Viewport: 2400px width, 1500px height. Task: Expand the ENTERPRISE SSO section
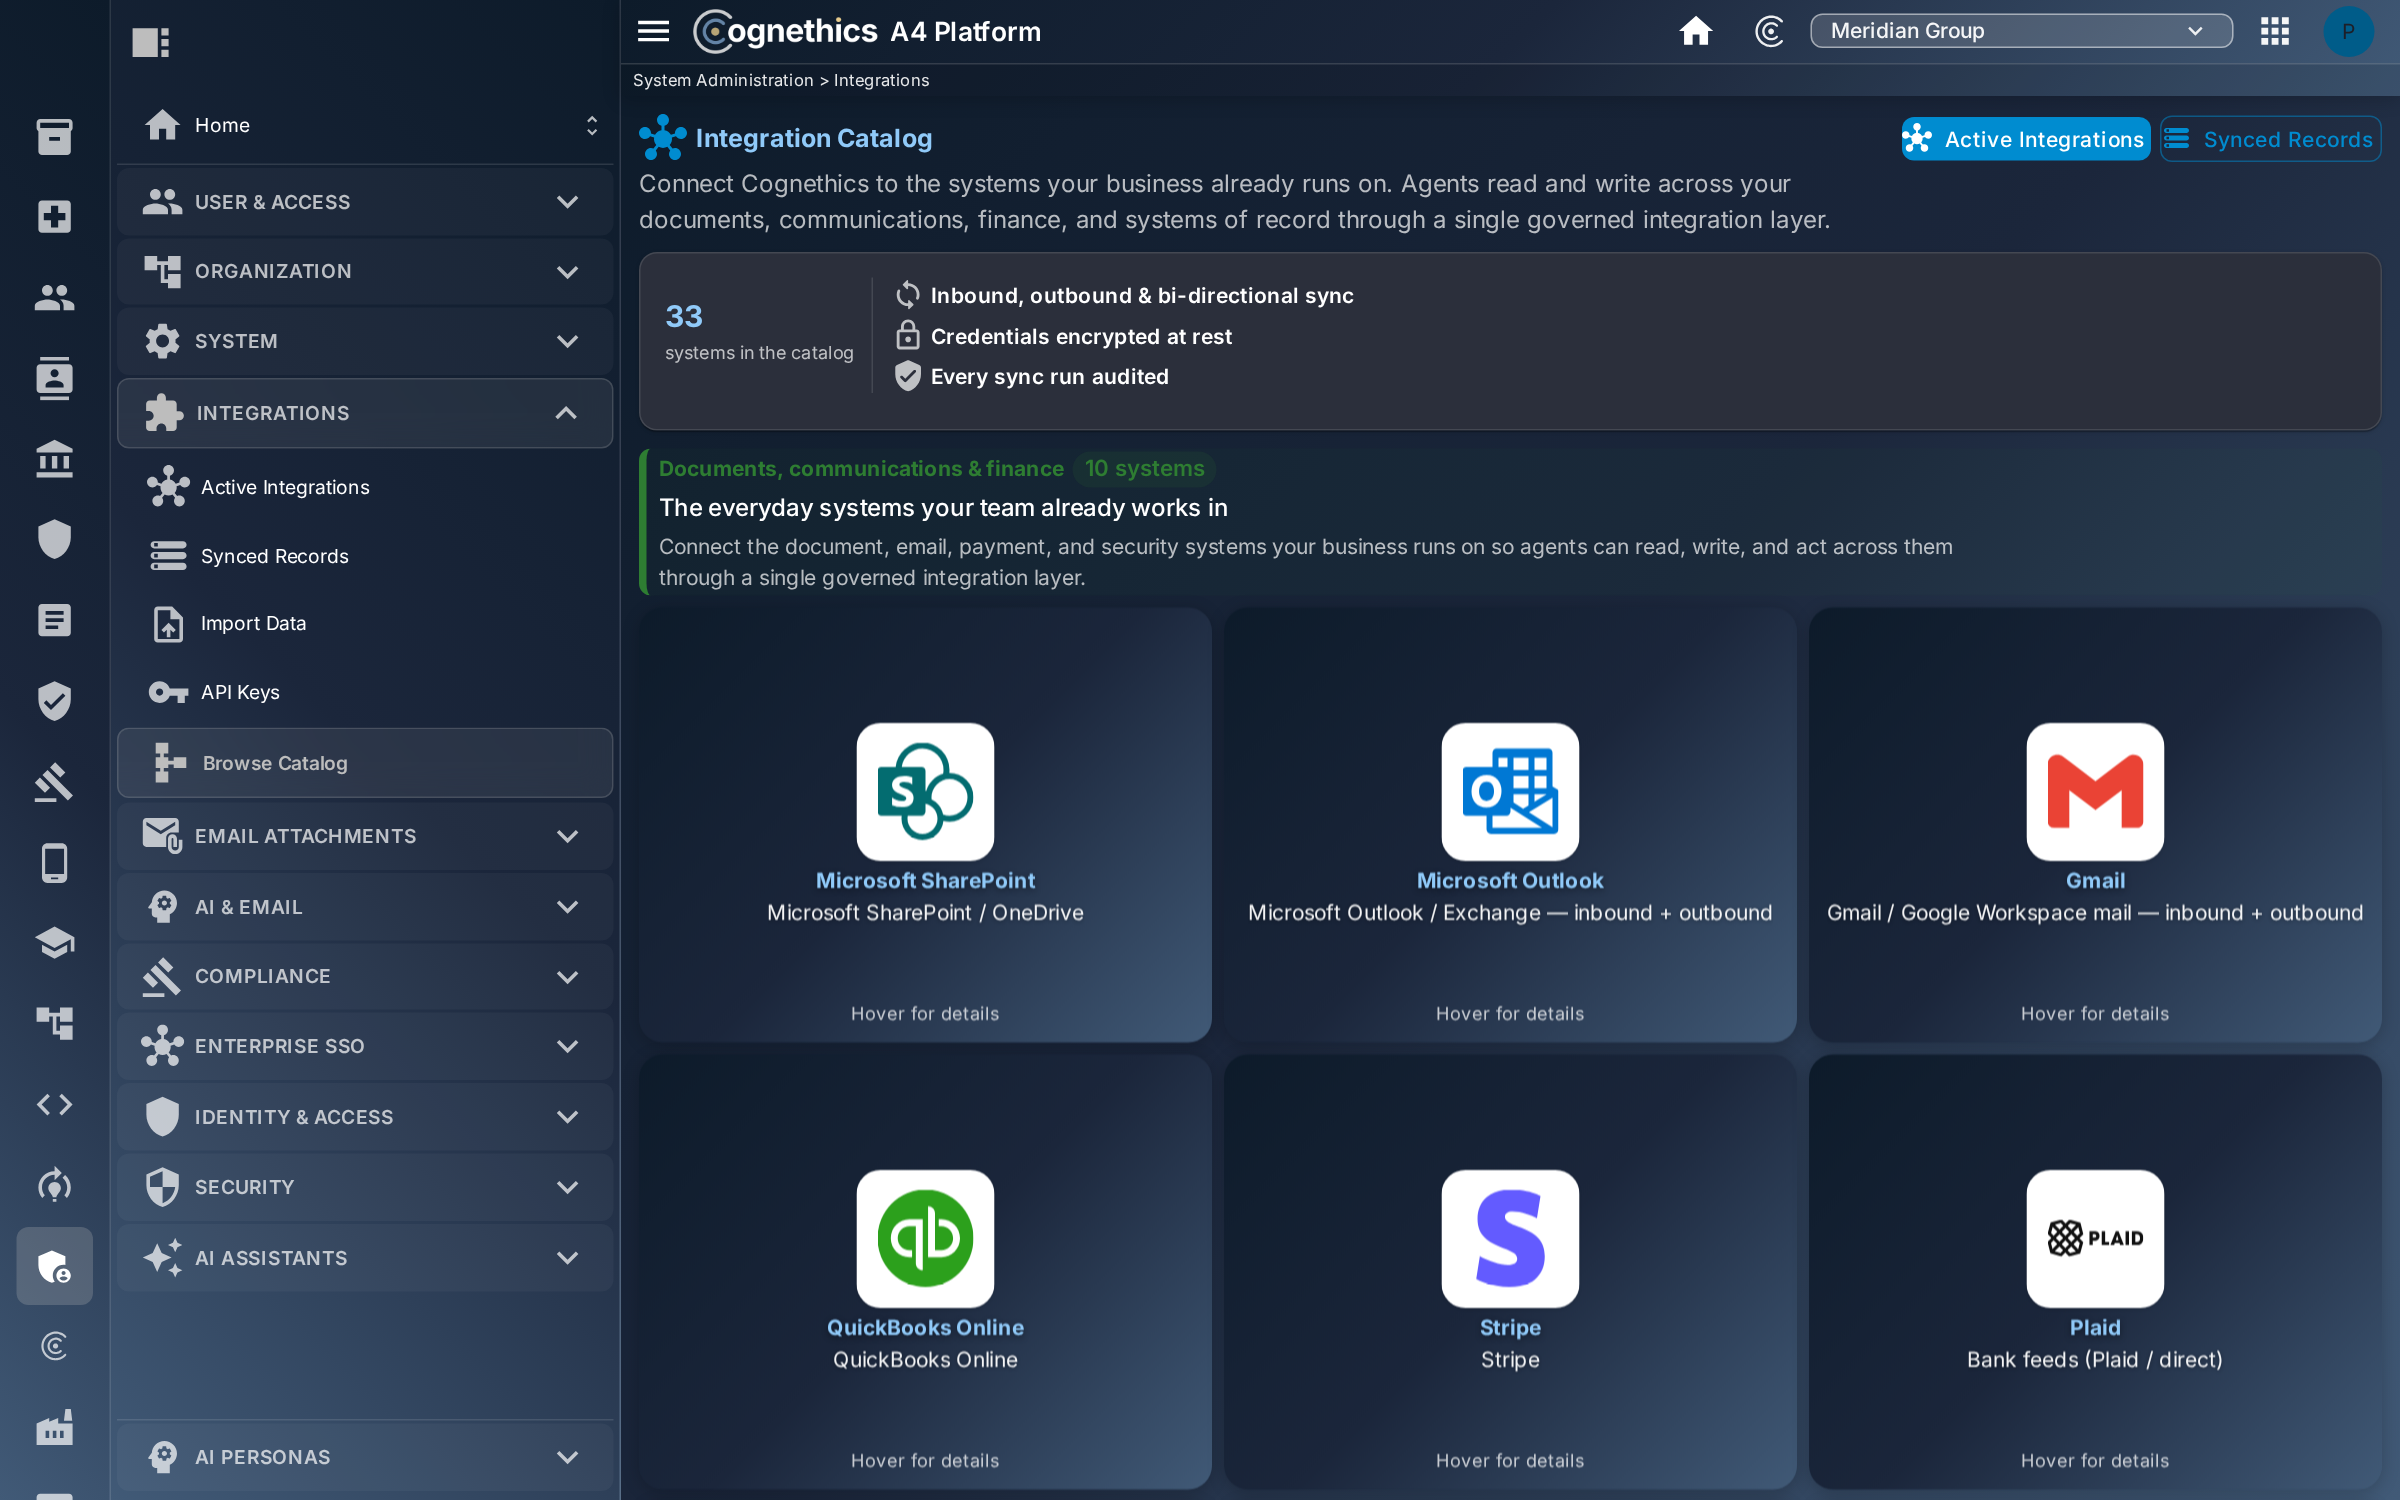click(x=365, y=1046)
